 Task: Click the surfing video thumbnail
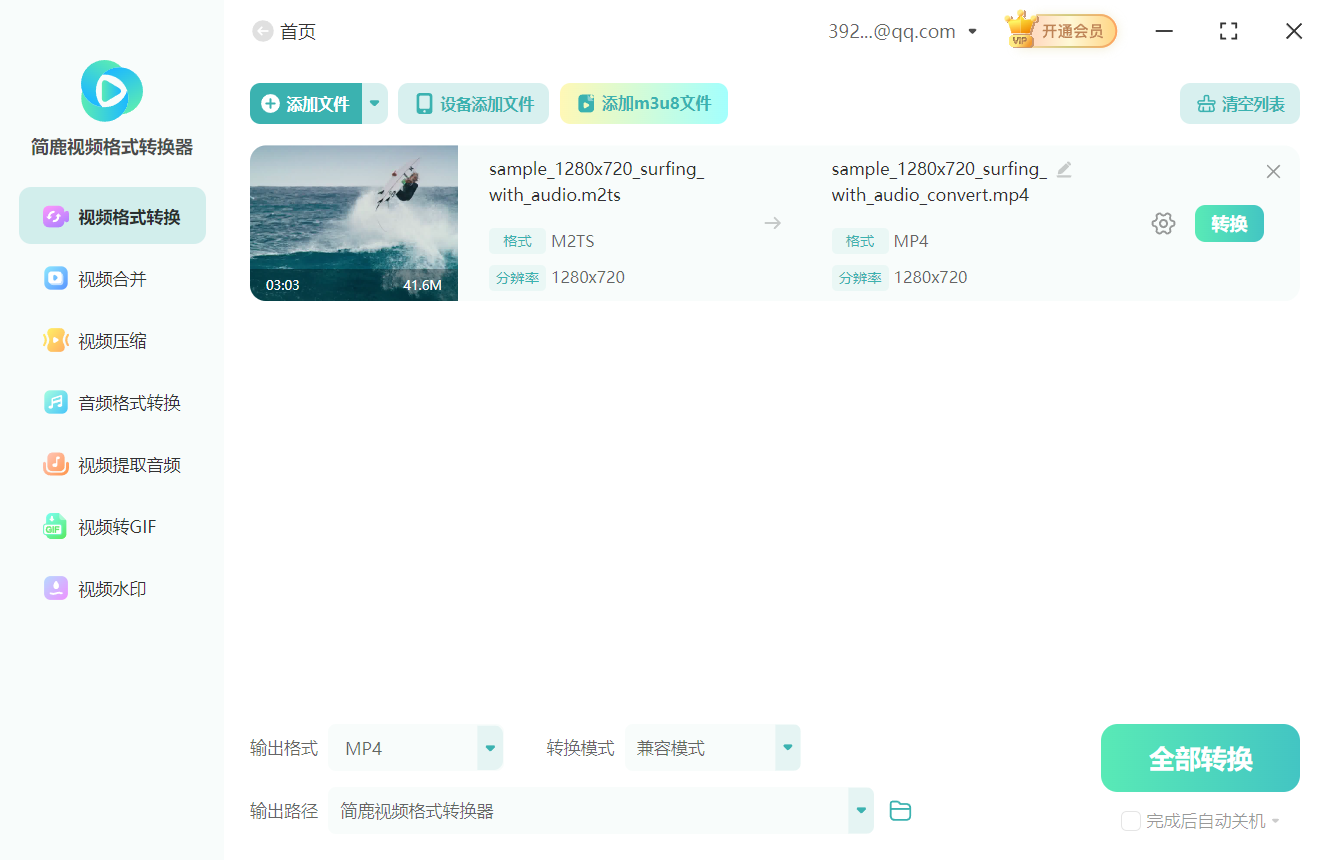[354, 223]
